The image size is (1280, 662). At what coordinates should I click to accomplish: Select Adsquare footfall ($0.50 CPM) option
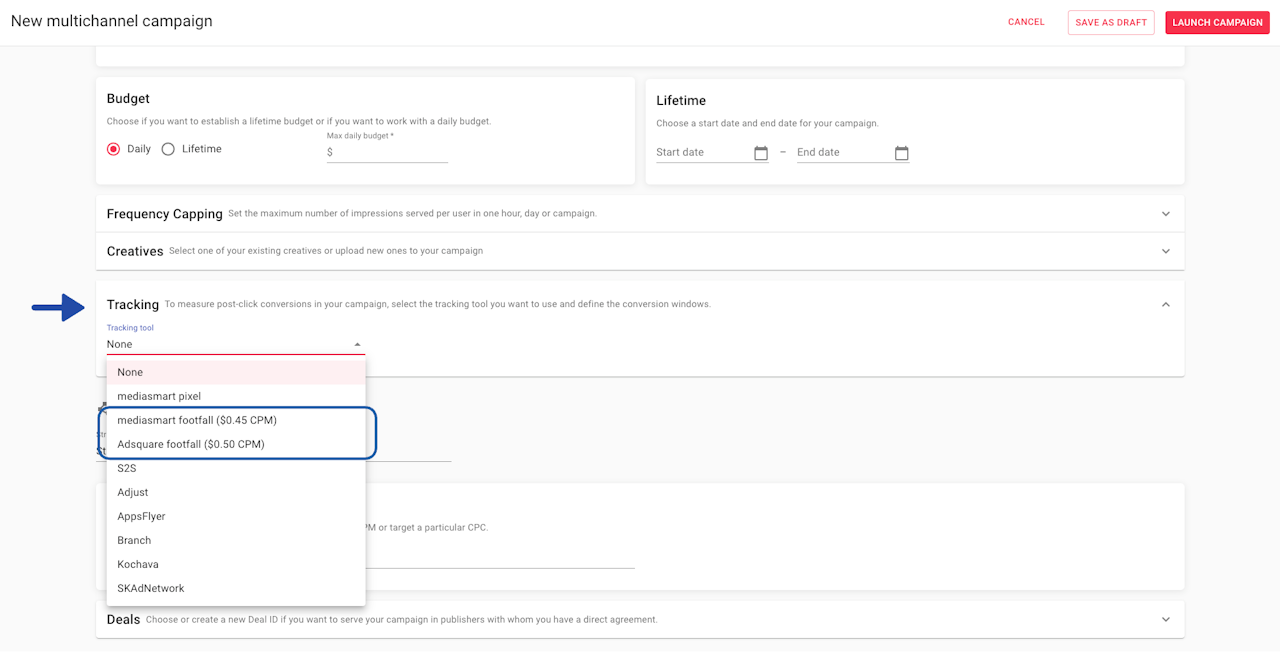(x=191, y=444)
